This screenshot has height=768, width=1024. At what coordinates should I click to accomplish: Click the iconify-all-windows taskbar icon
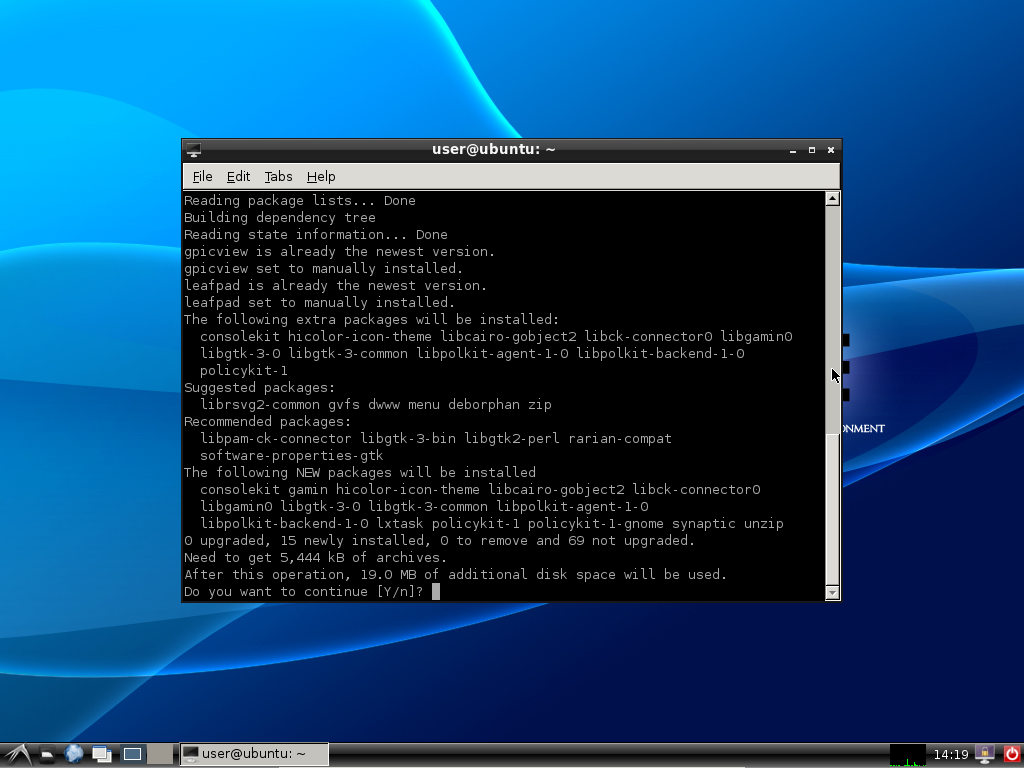click(x=102, y=754)
